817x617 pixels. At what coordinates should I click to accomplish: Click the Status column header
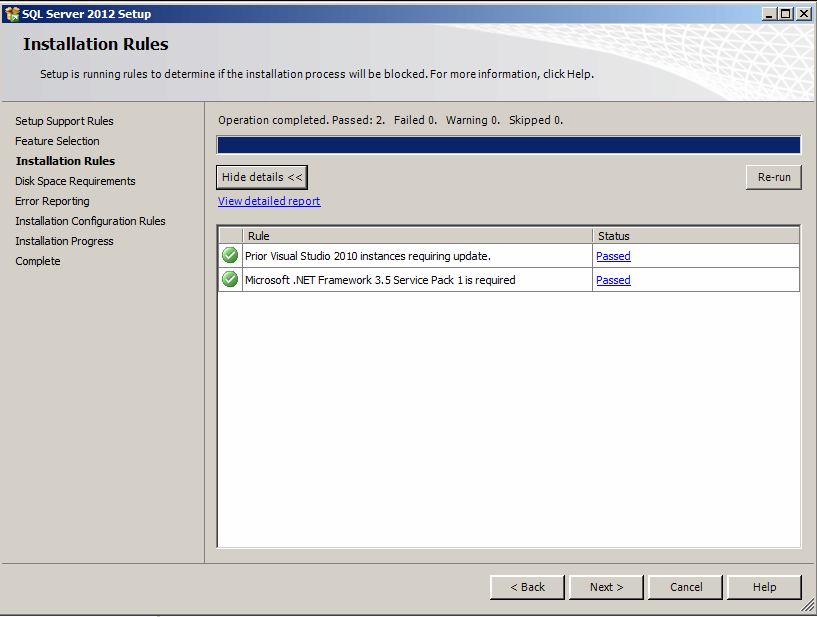tap(696, 236)
